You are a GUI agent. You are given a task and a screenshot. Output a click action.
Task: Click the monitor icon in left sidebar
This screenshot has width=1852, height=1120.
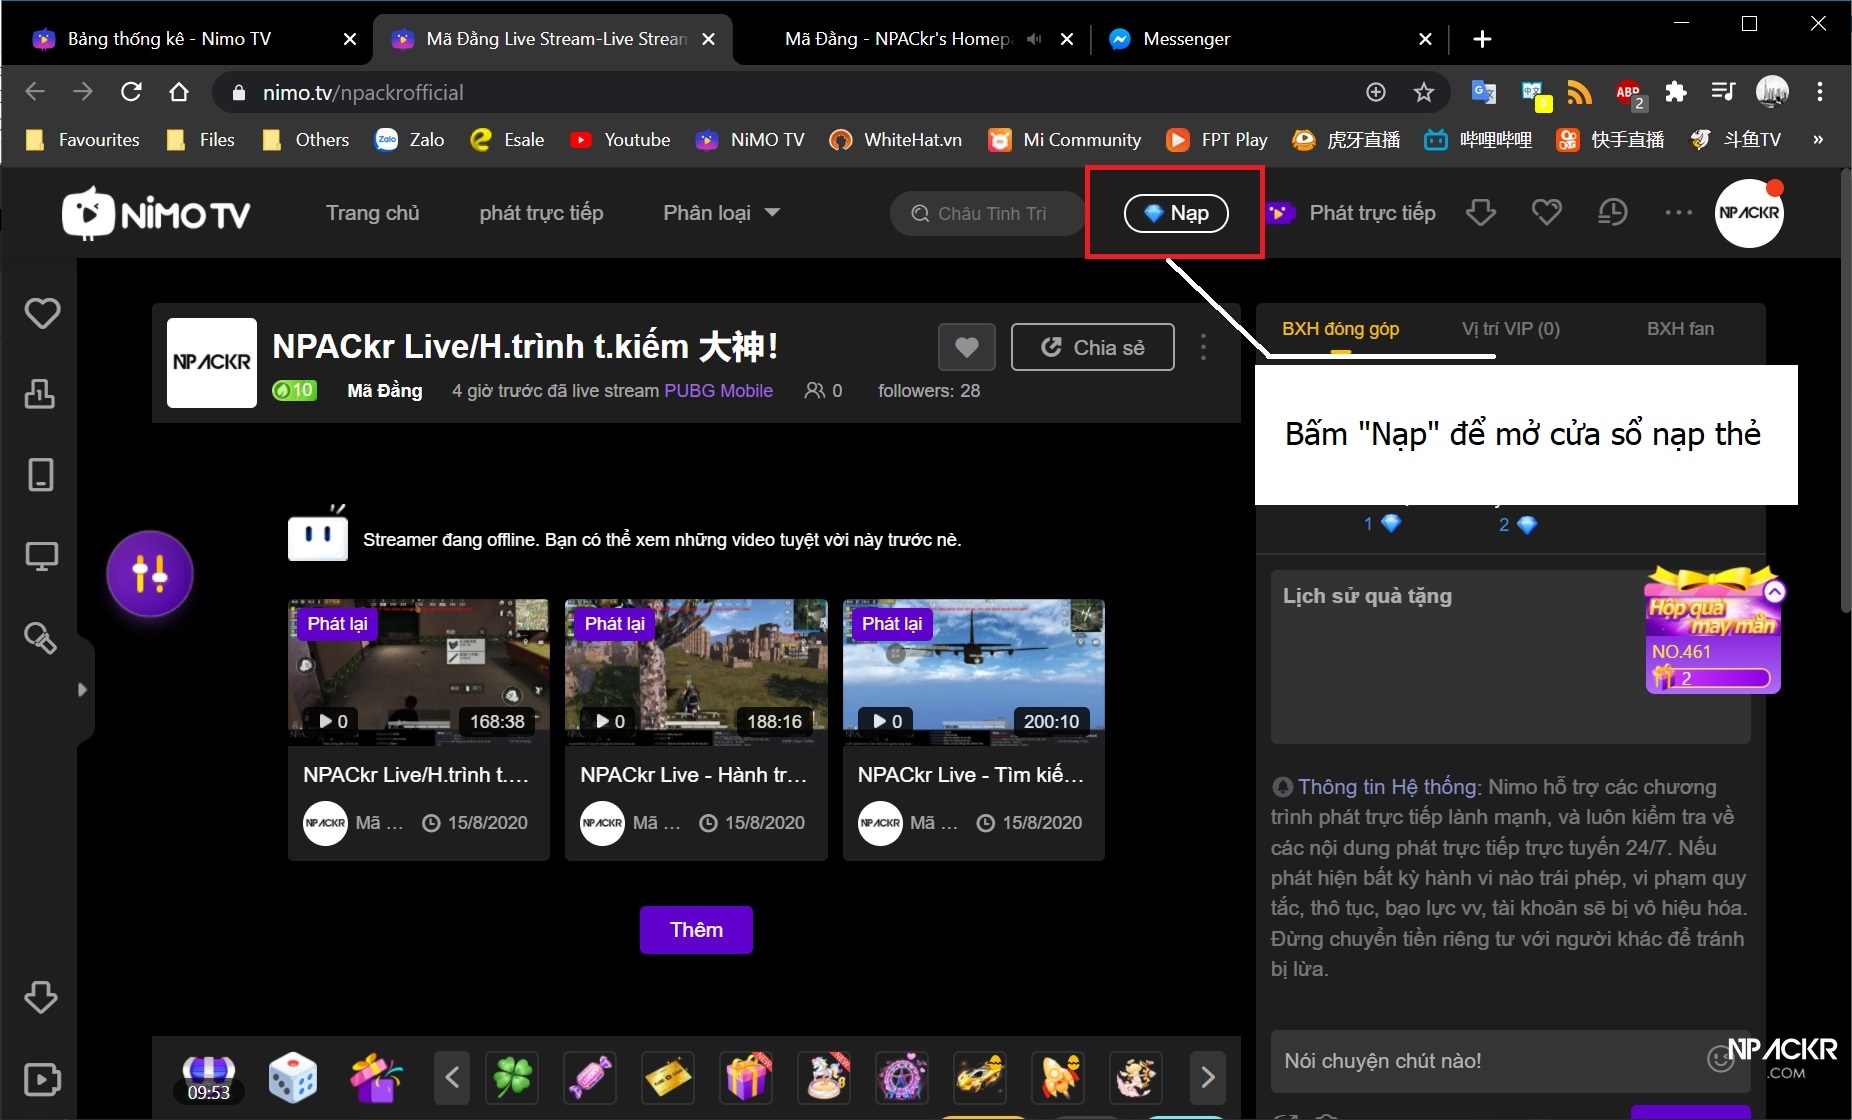point(41,556)
